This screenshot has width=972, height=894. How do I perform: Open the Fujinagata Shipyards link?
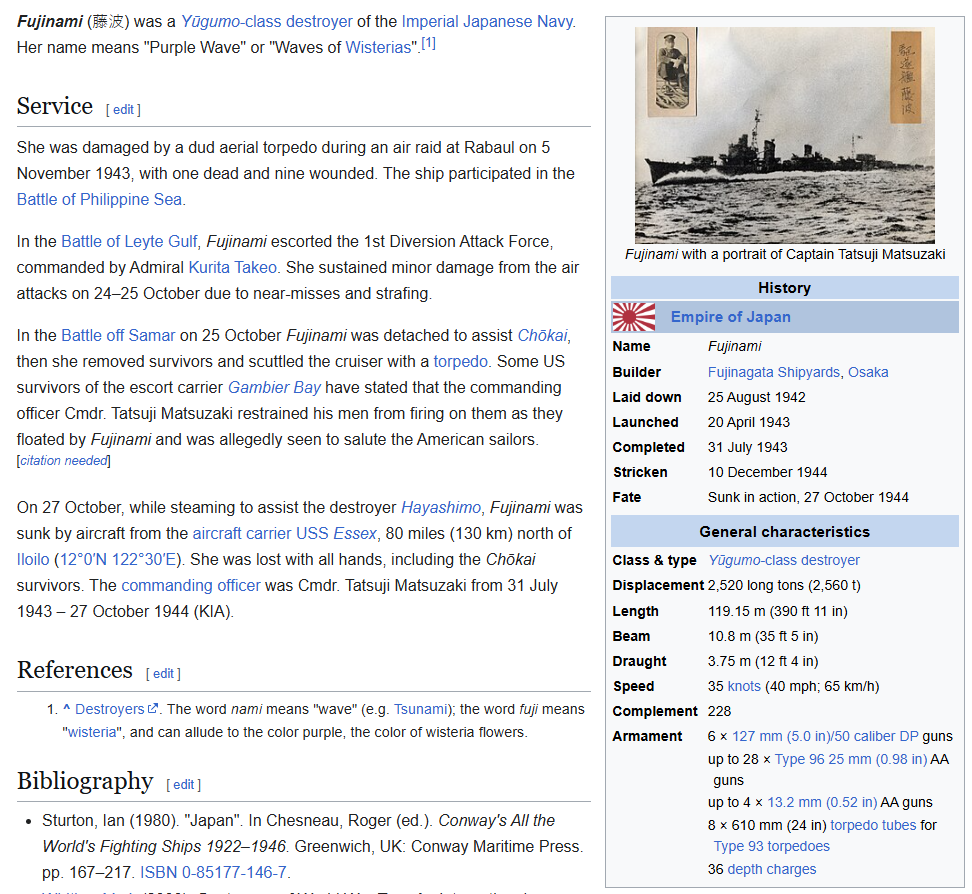coord(774,373)
